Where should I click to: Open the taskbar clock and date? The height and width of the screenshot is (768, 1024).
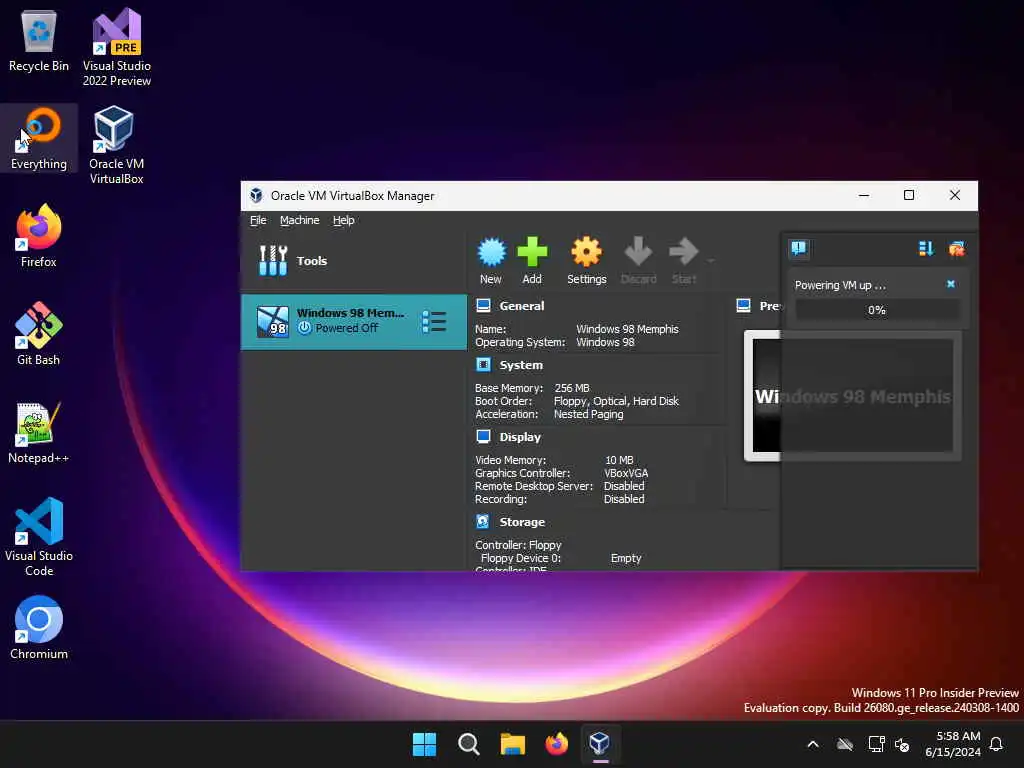(952, 744)
